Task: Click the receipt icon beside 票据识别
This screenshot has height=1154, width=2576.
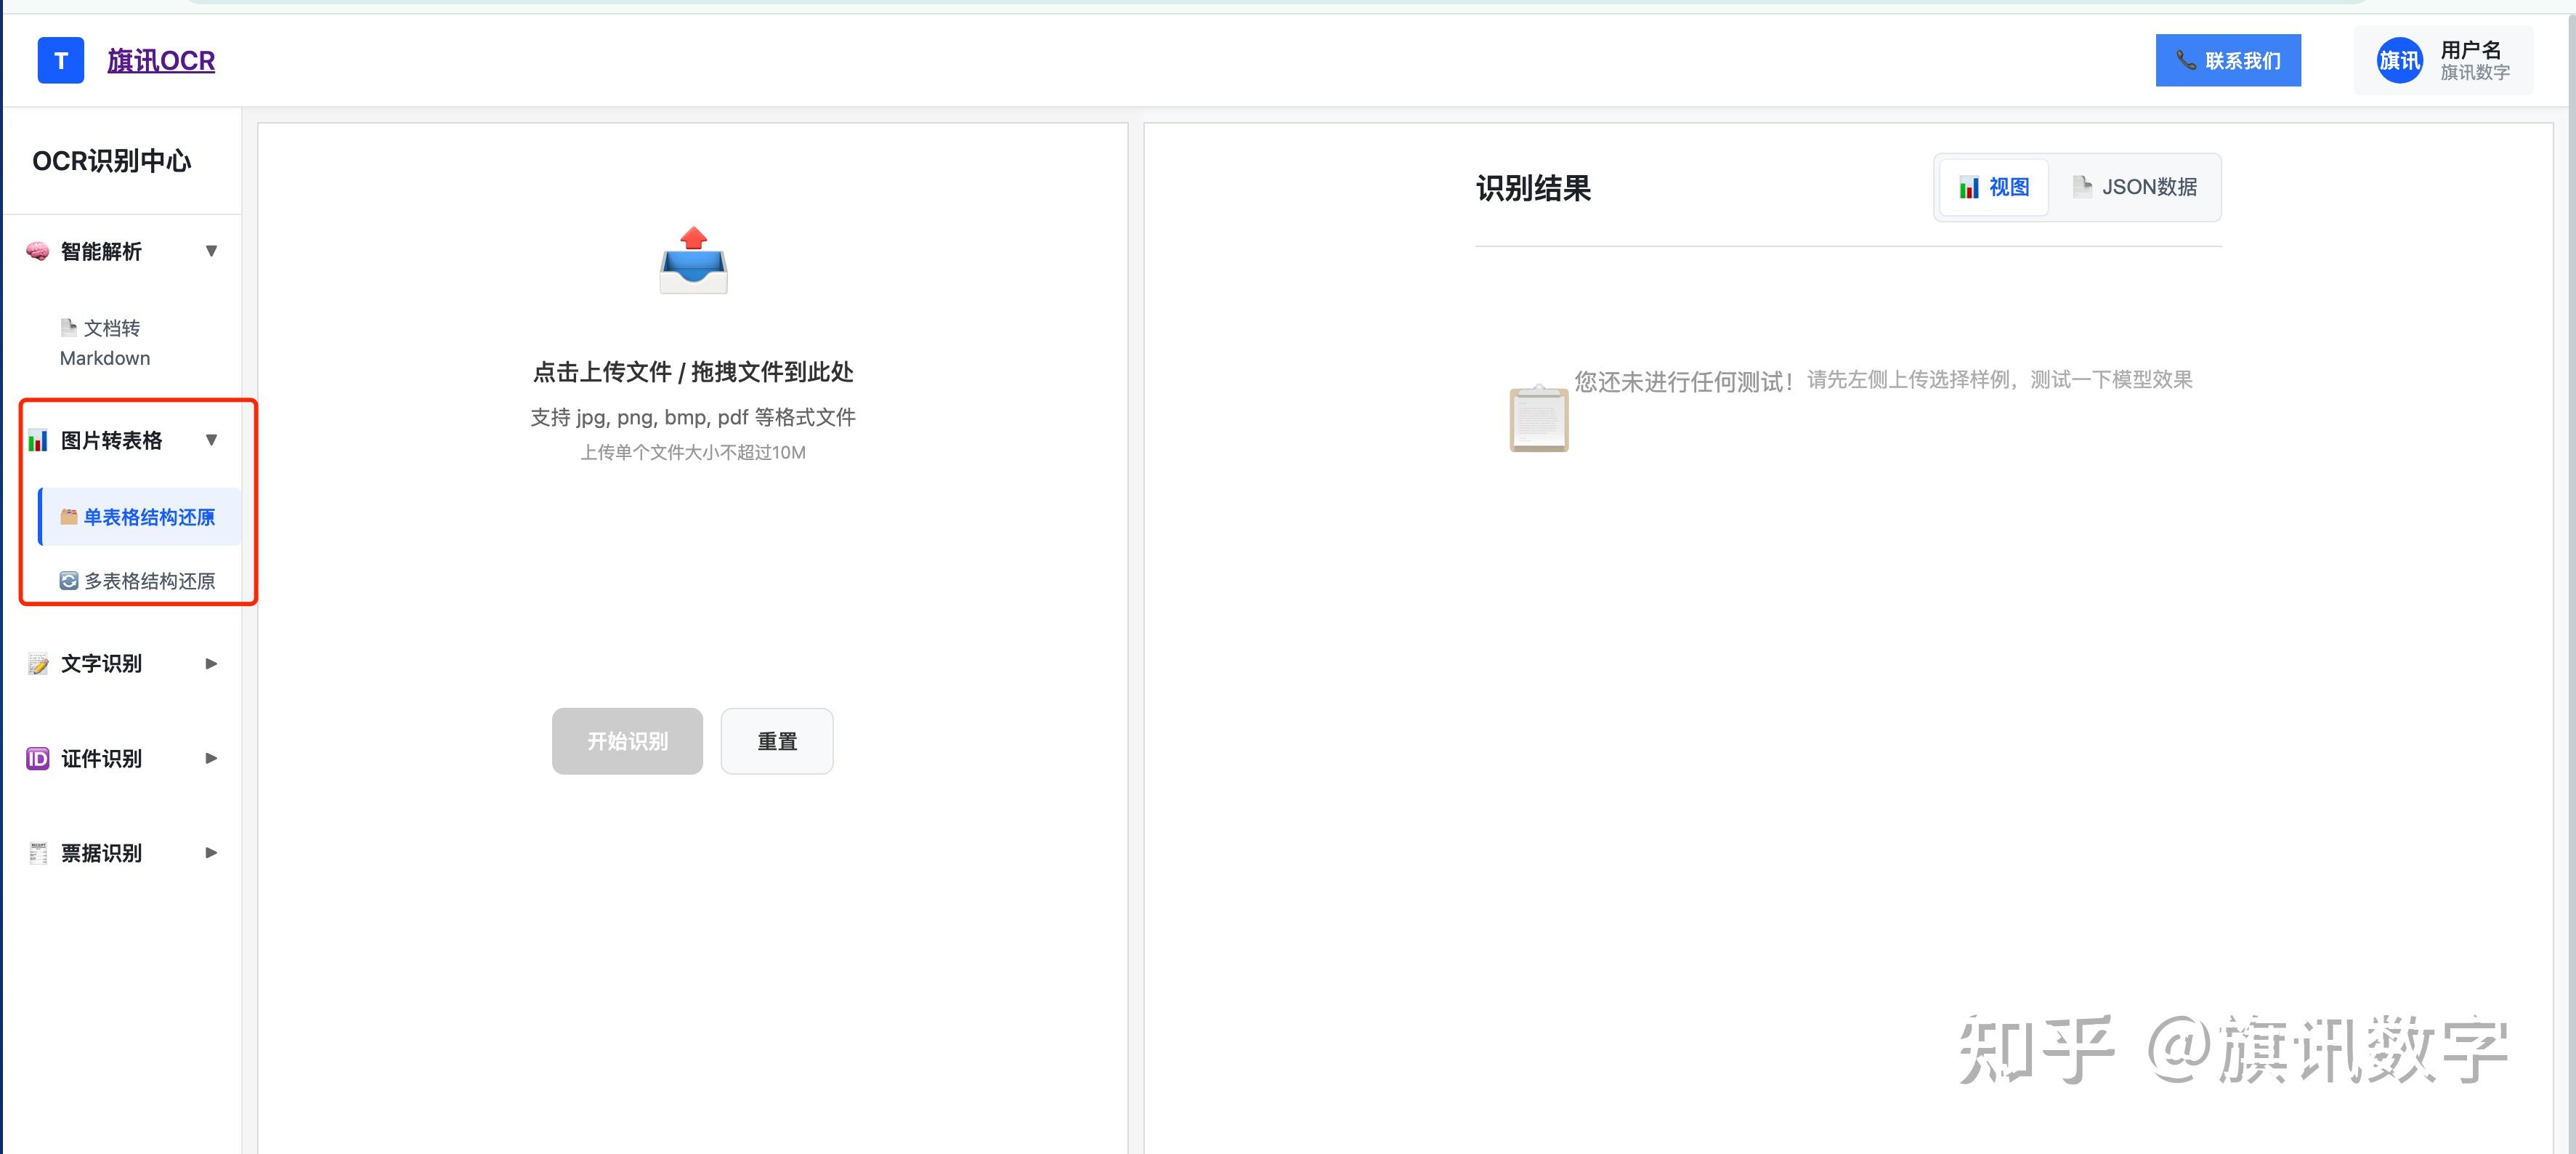Action: pos(38,853)
